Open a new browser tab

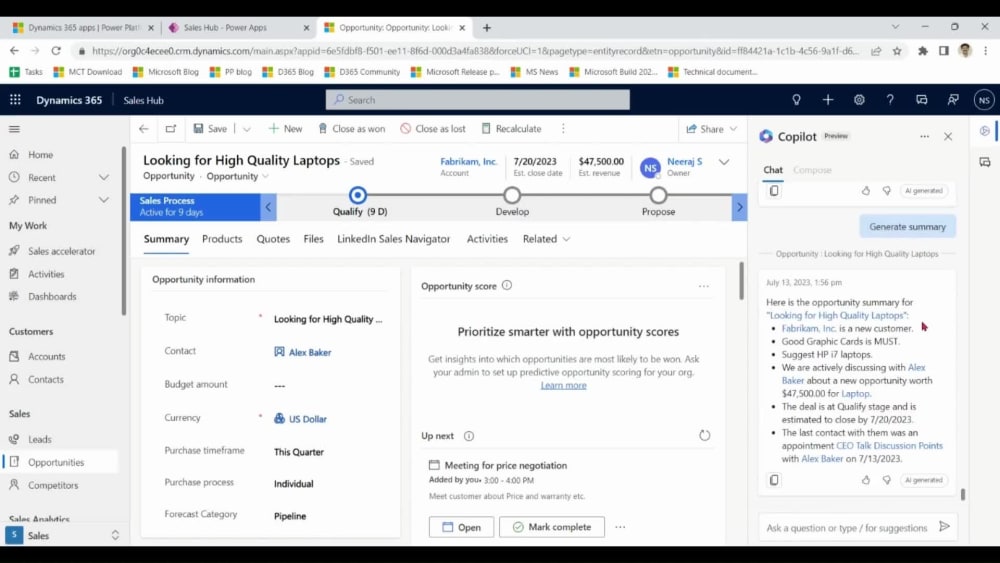[x=487, y=27]
